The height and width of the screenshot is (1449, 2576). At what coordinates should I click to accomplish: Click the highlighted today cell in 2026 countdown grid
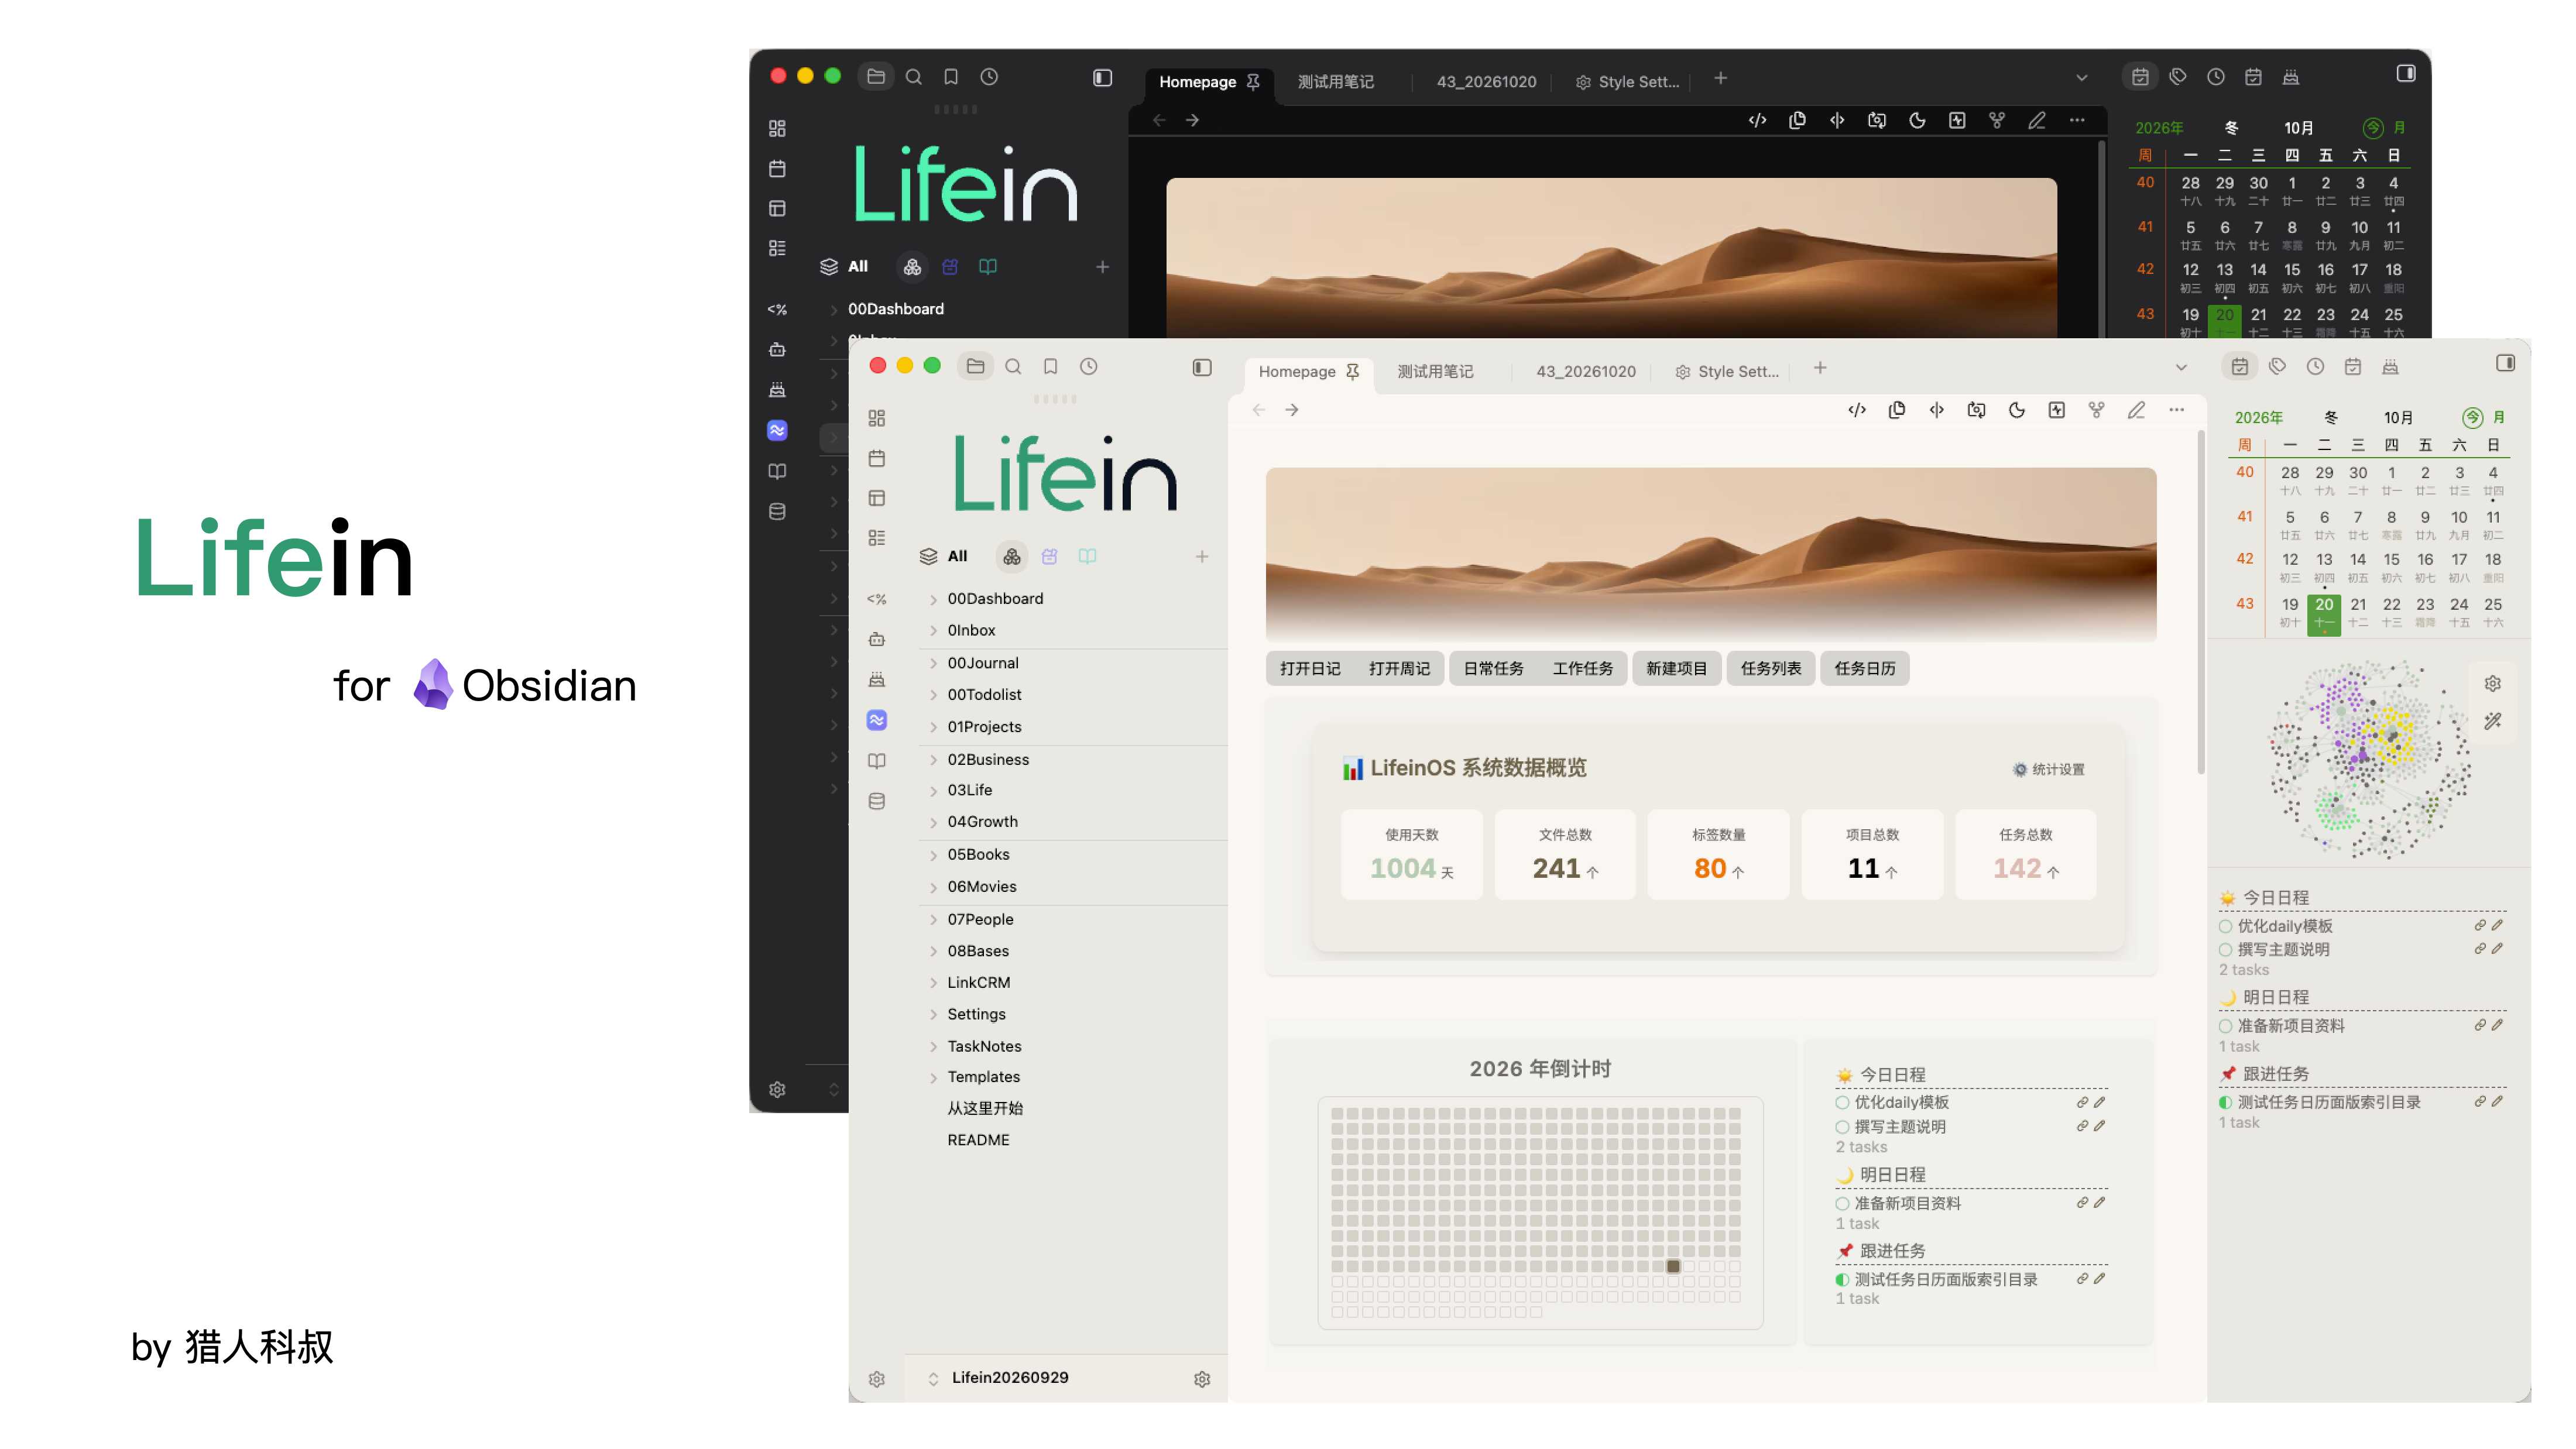(1673, 1266)
